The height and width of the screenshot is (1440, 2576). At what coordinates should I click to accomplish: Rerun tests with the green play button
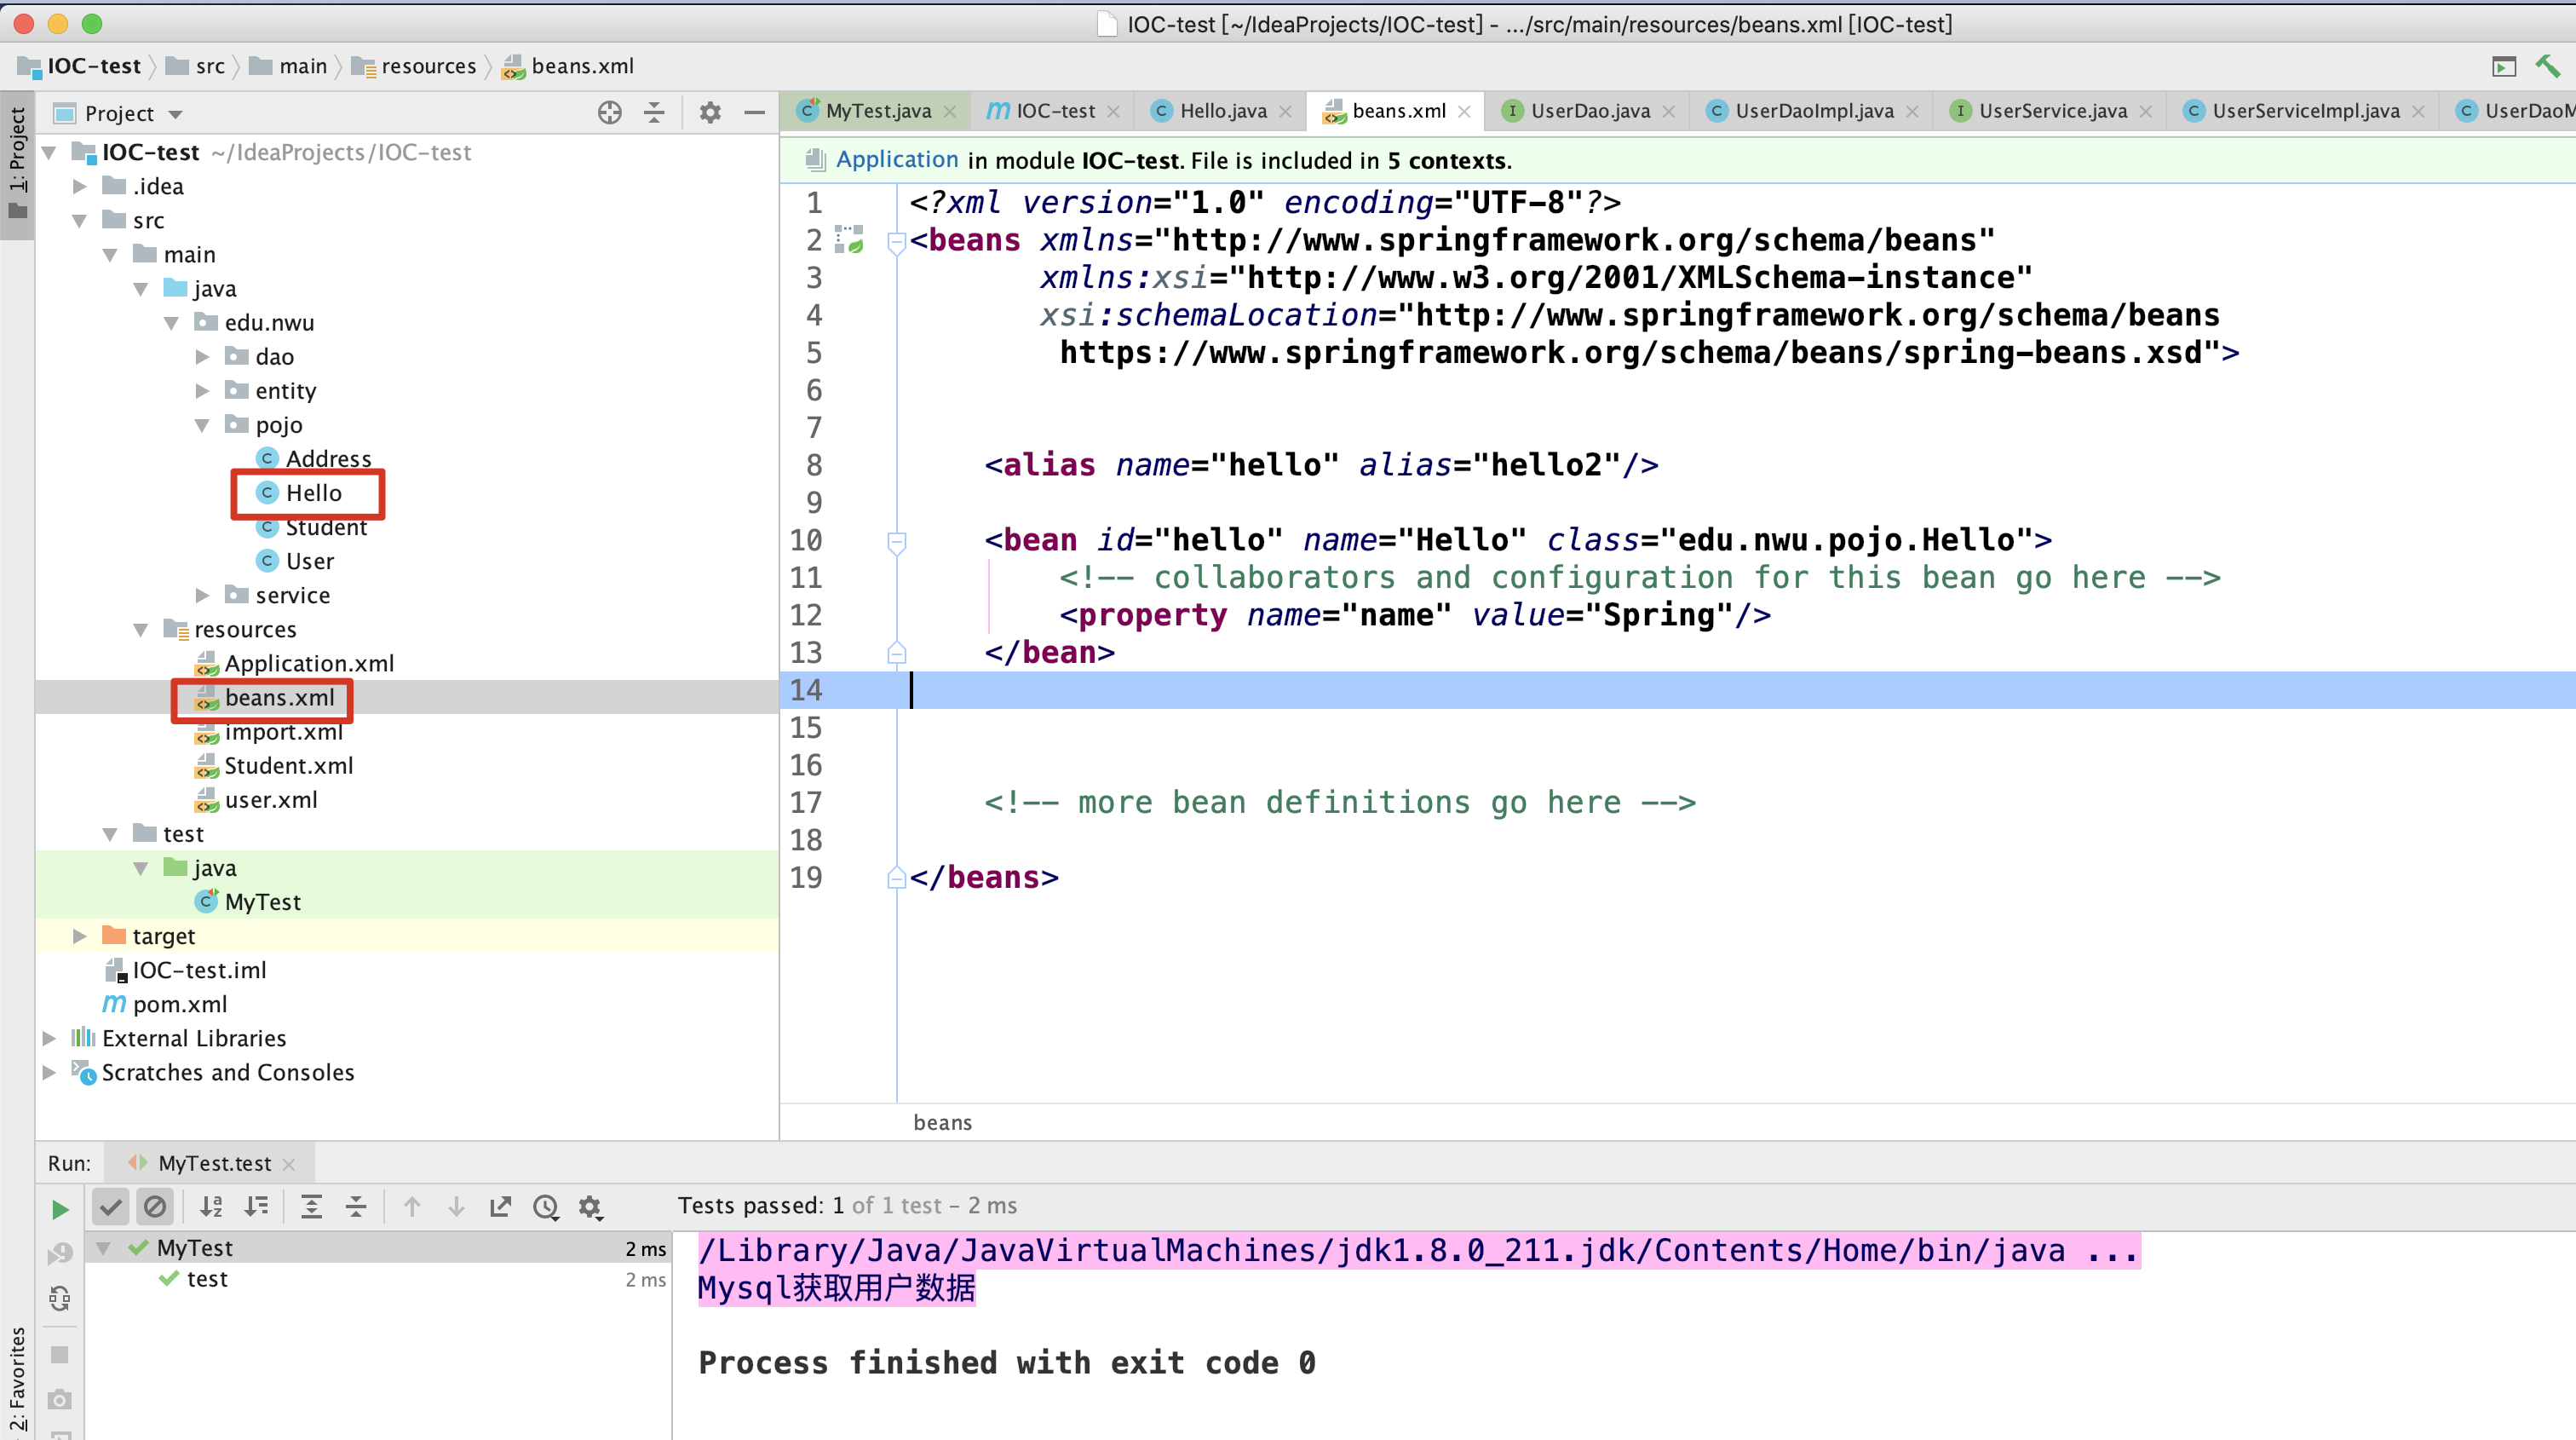[59, 1209]
